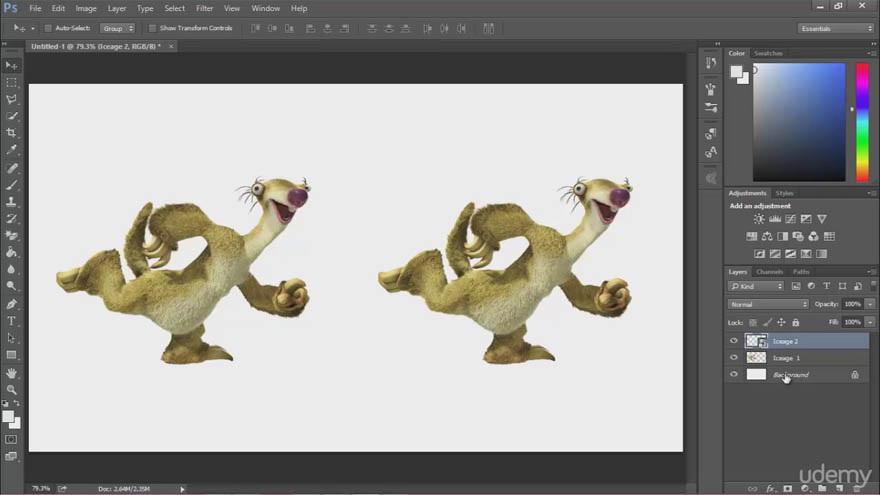
Task: Open the Normal blend mode dropdown
Action: click(x=768, y=304)
